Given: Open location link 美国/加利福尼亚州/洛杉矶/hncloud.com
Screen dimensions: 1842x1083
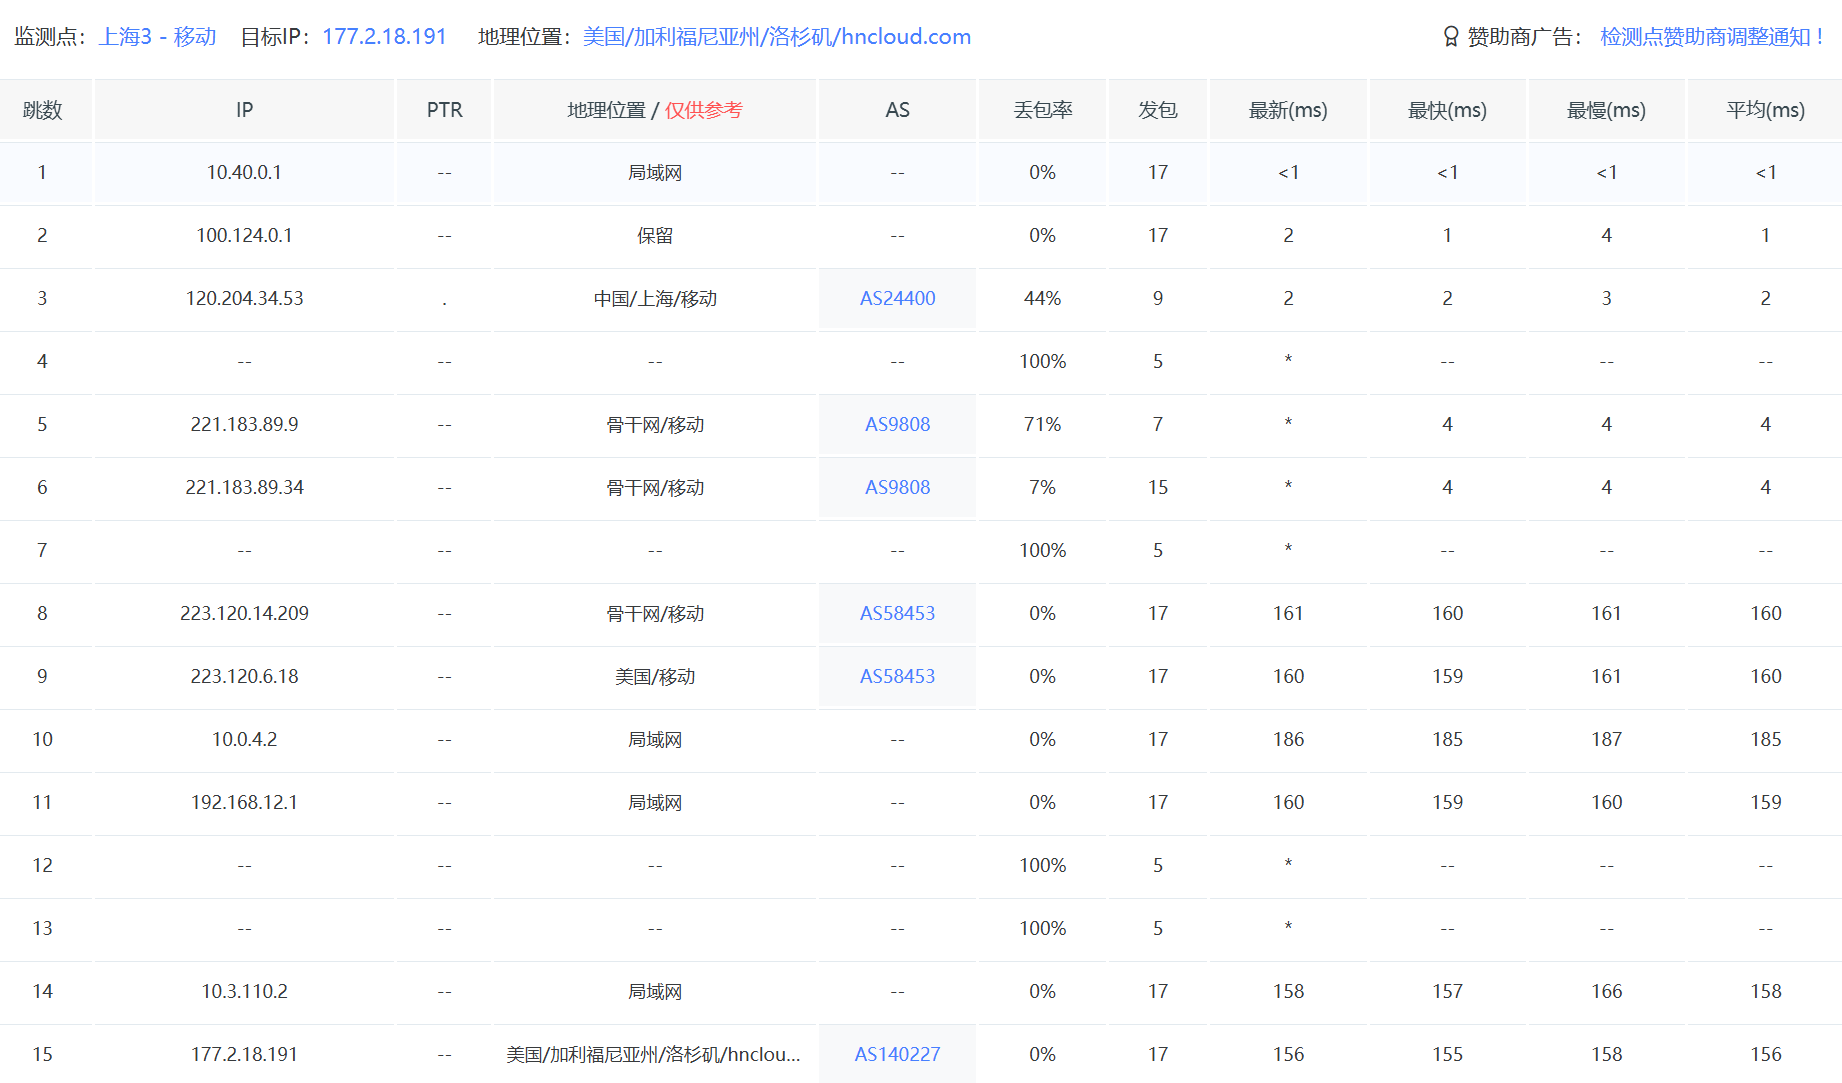Looking at the screenshot, I should [777, 37].
